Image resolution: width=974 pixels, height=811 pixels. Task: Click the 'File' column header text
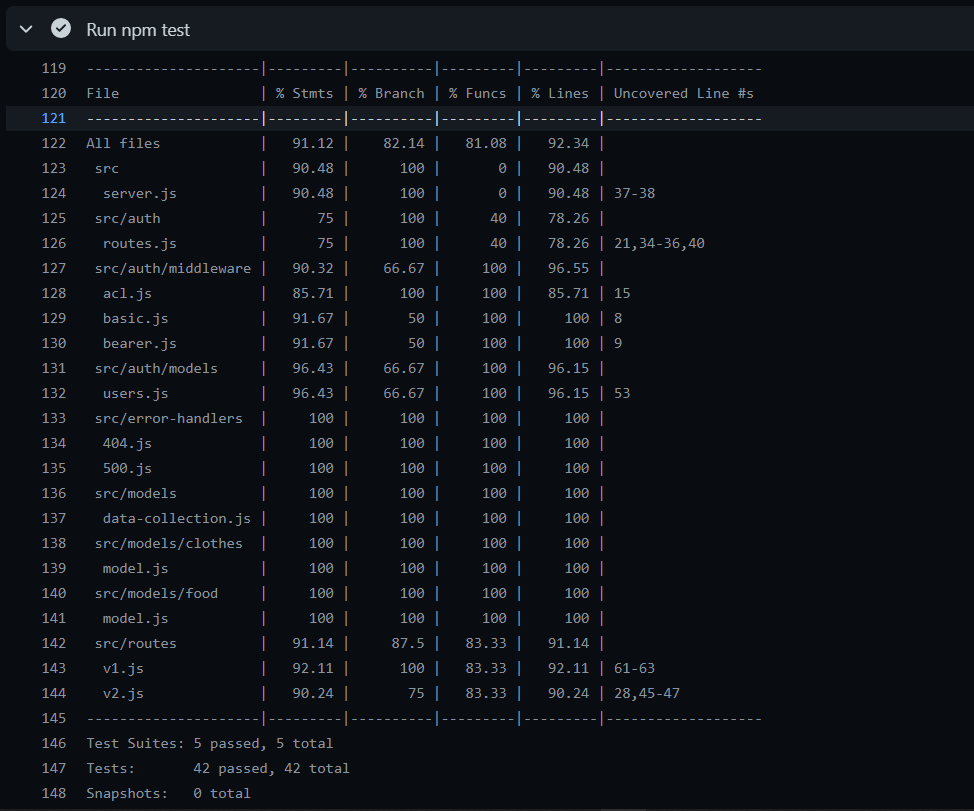102,93
